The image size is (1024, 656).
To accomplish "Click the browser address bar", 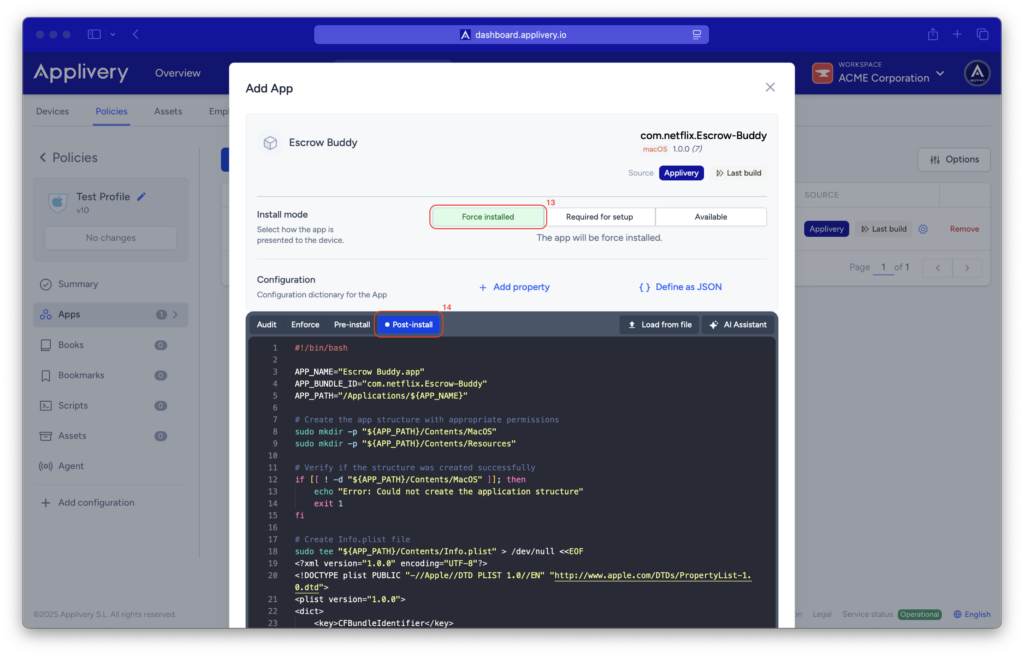I will coord(511,35).
